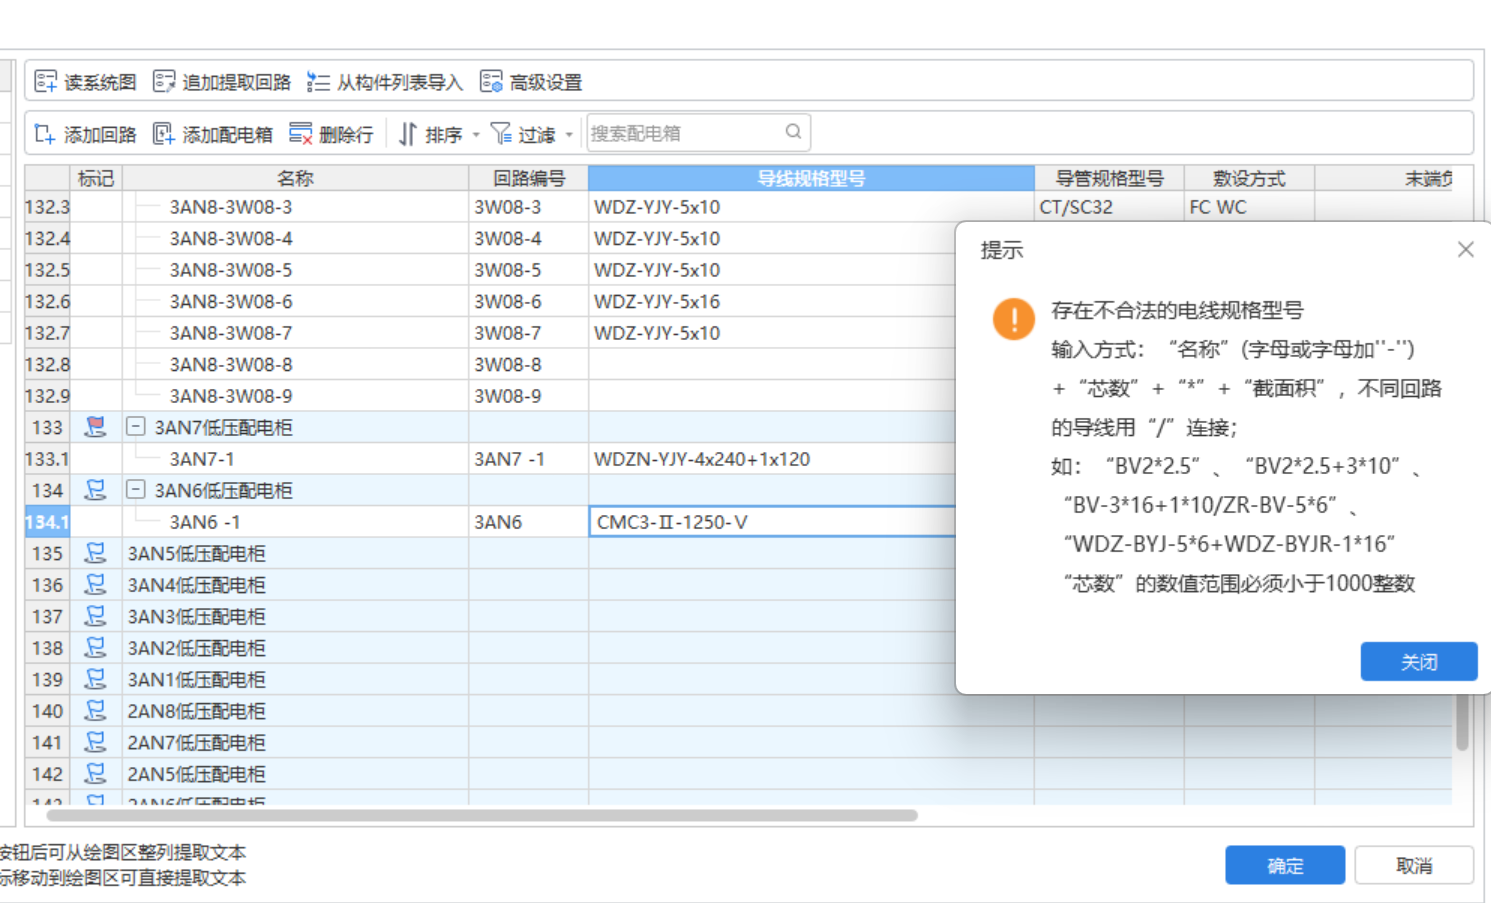This screenshot has height=903, width=1491.
Task: Click the red flag marker on row 133
Action: click(x=95, y=427)
